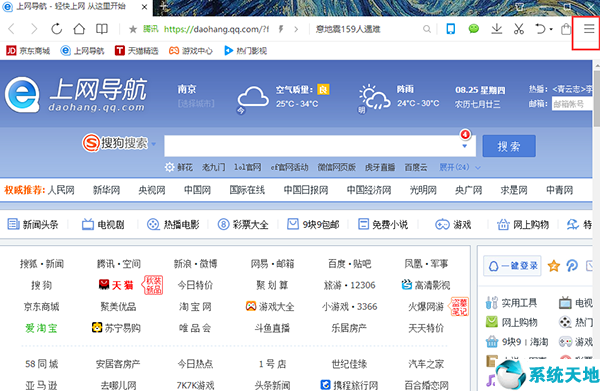Close the 上网导航 browser tab
Image resolution: width=600 pixels, height=391 pixels.
coord(144,7)
